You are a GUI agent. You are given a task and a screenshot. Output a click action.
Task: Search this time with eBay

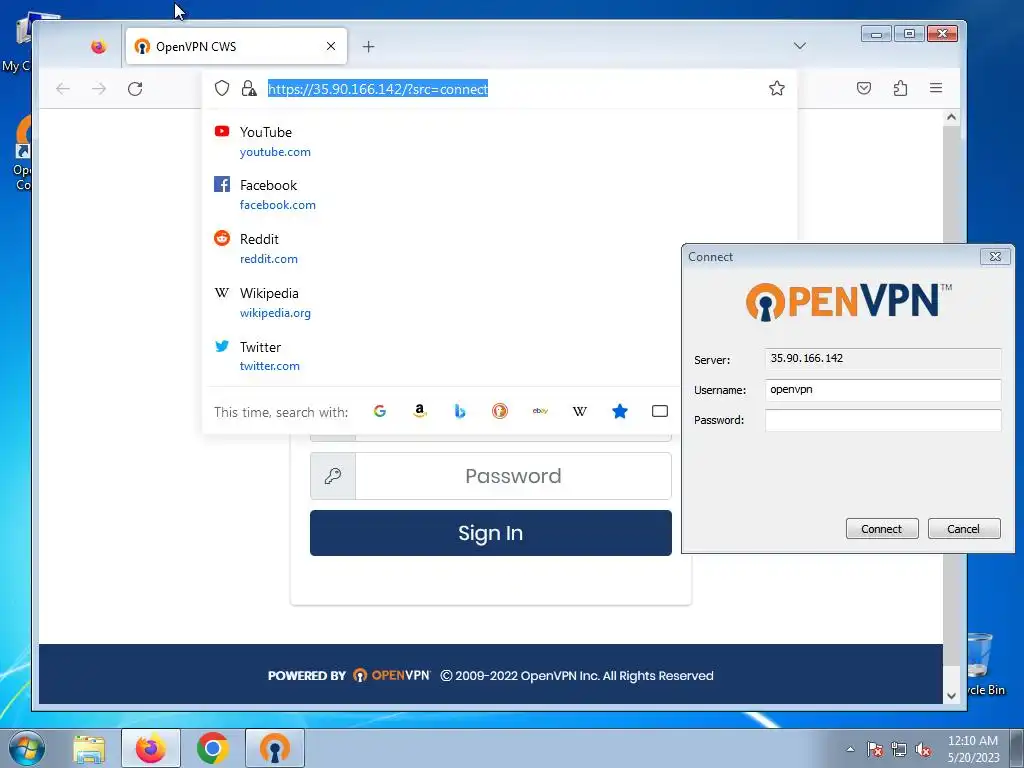(540, 411)
